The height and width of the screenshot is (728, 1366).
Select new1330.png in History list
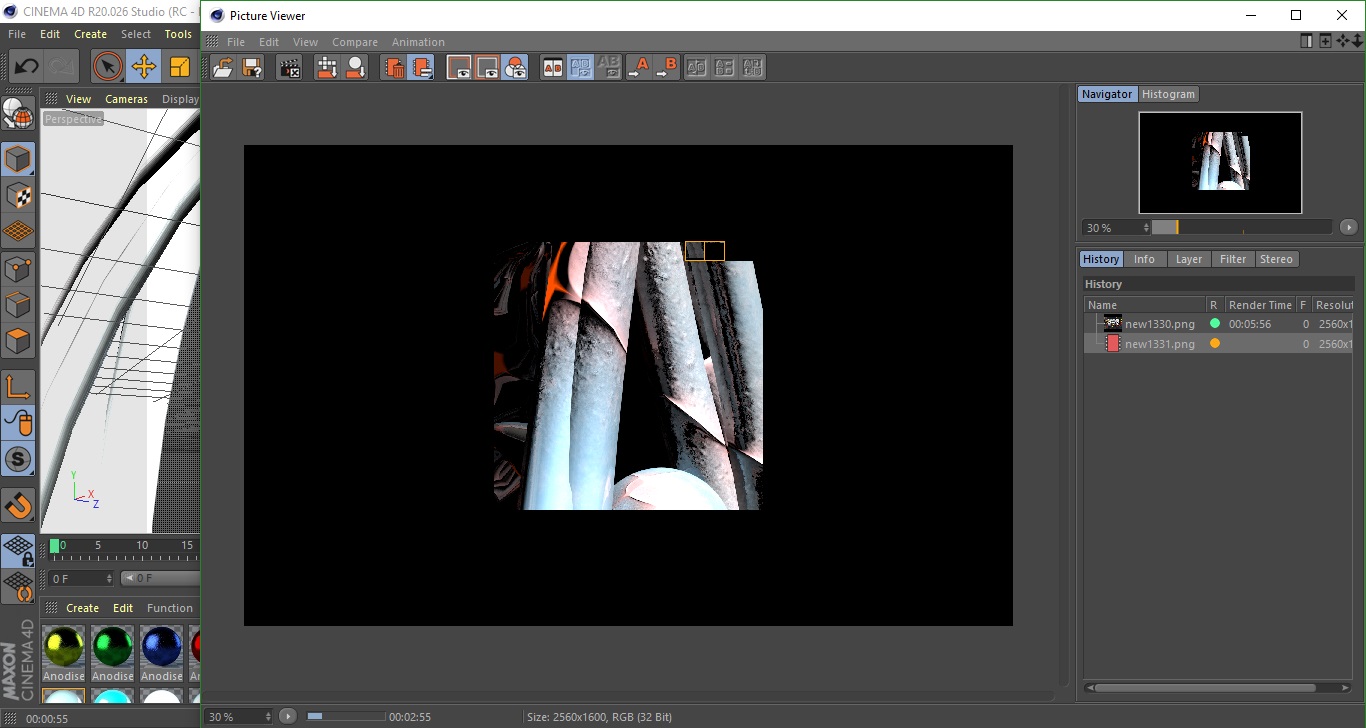pos(1159,323)
